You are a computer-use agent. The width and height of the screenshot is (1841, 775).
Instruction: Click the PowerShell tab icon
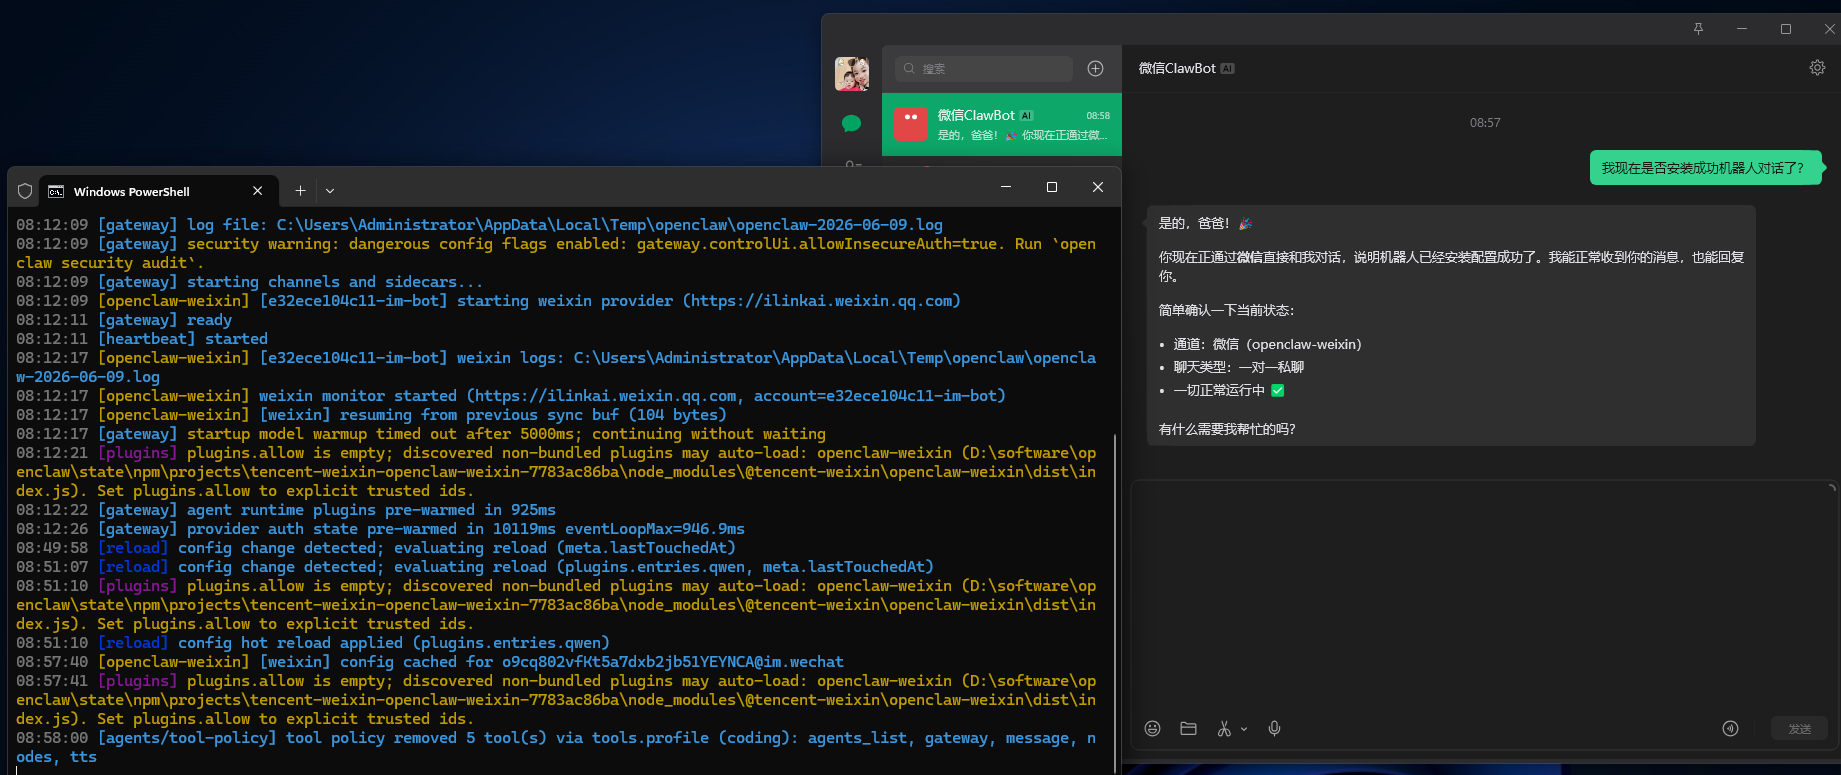(x=56, y=191)
